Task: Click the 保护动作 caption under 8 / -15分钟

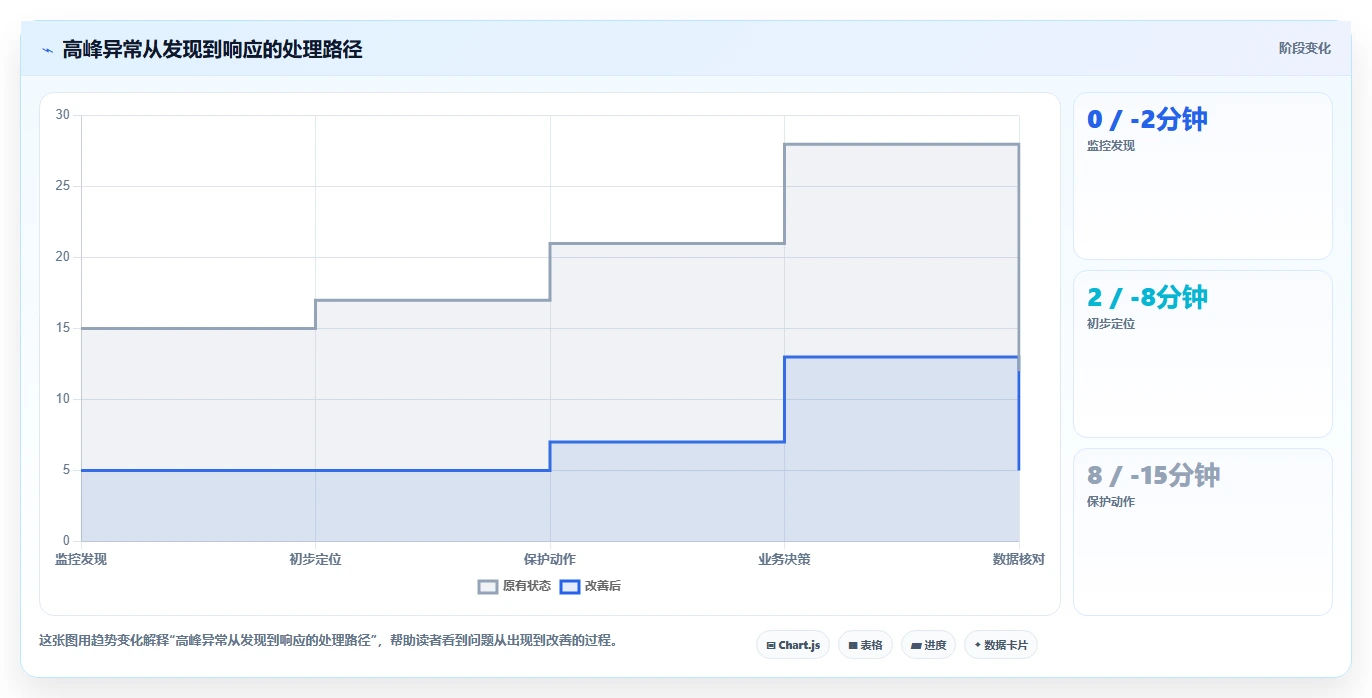Action: point(1111,502)
